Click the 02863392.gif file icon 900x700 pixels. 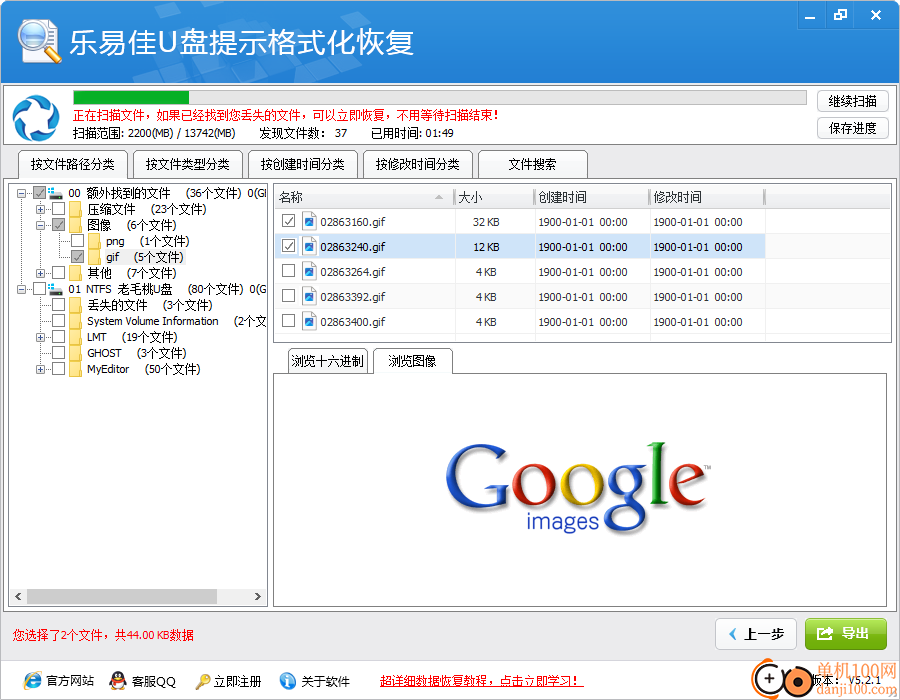coord(309,297)
